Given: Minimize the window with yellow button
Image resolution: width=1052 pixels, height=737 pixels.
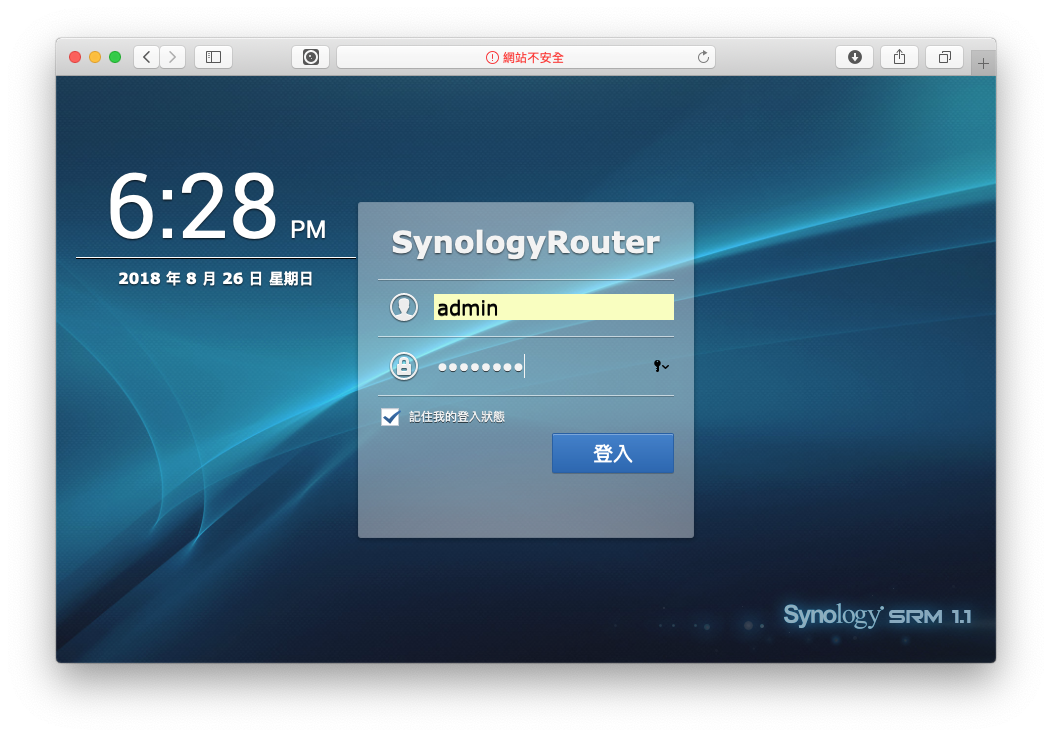Looking at the screenshot, I should tap(95, 57).
